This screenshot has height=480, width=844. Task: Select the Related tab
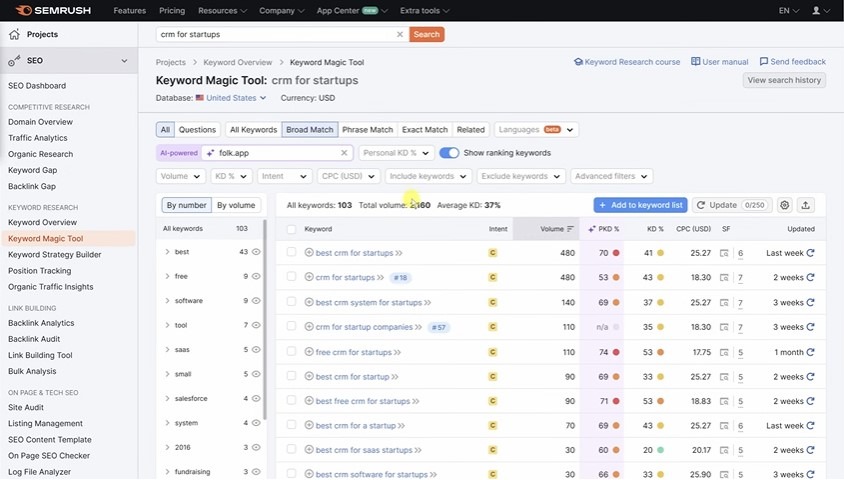pyautogui.click(x=471, y=130)
